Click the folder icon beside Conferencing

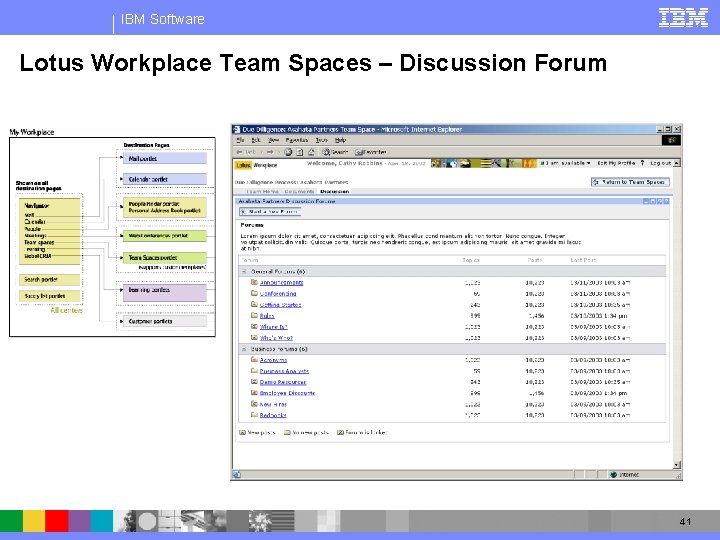tap(254, 293)
